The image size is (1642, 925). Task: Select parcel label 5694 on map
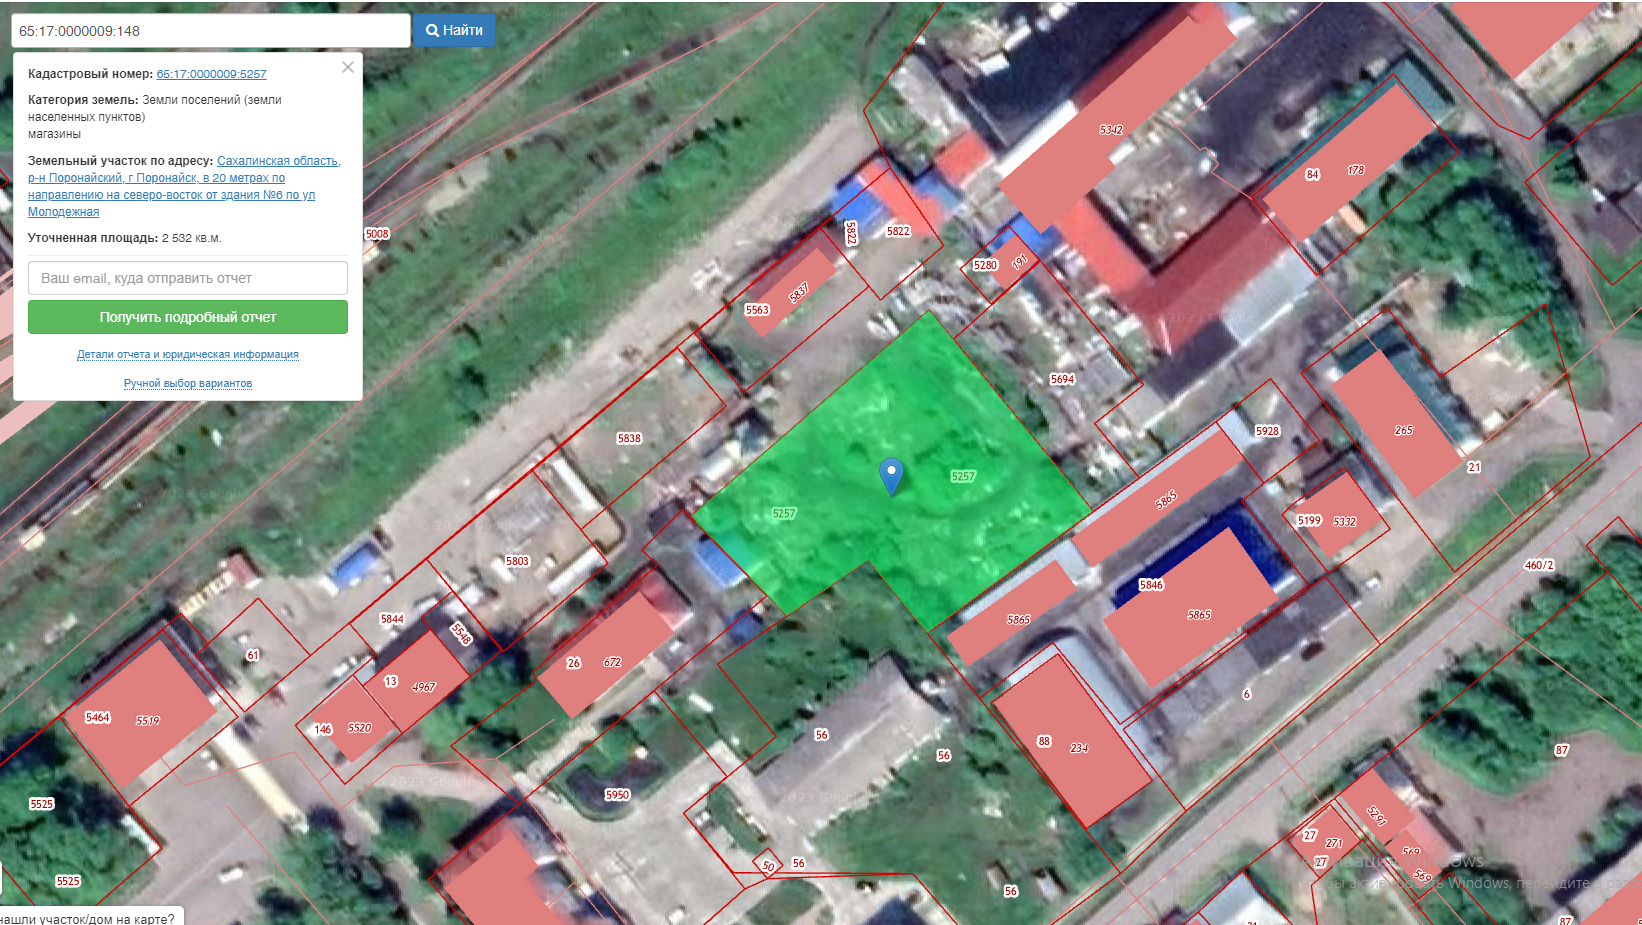pos(1062,379)
